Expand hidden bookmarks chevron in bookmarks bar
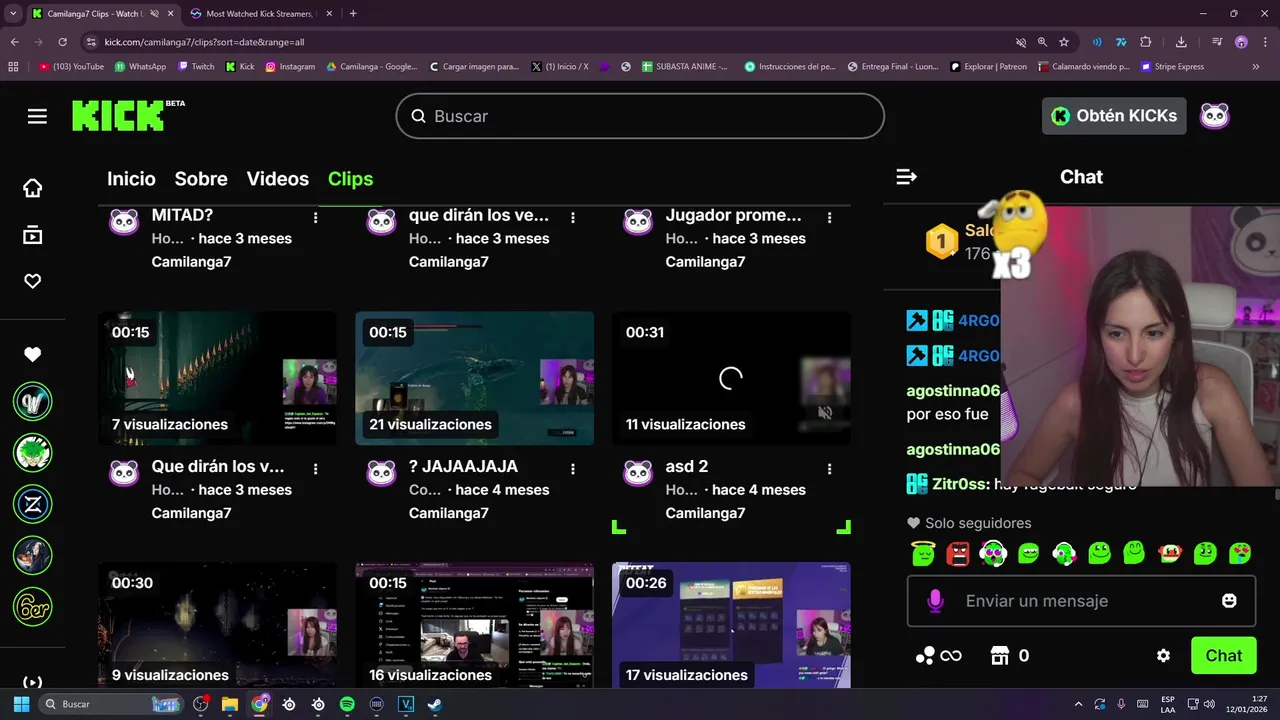The width and height of the screenshot is (1280, 720). pyautogui.click(x=1256, y=67)
